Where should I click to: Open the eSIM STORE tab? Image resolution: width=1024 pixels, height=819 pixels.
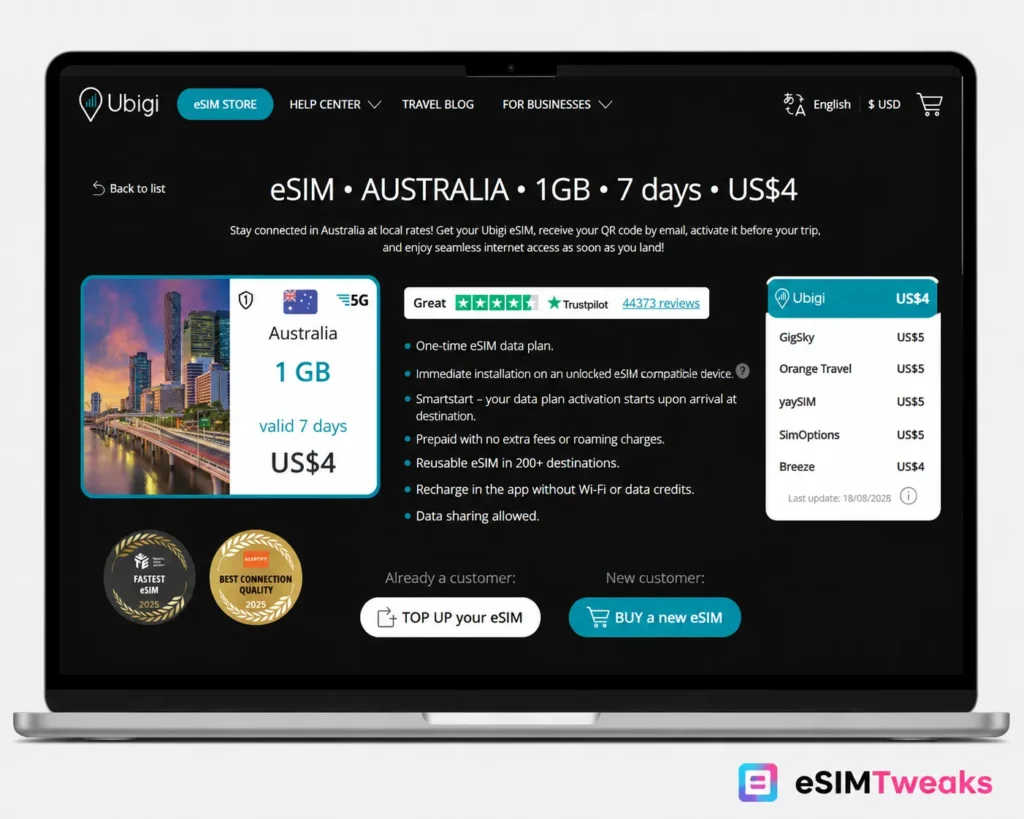225,104
